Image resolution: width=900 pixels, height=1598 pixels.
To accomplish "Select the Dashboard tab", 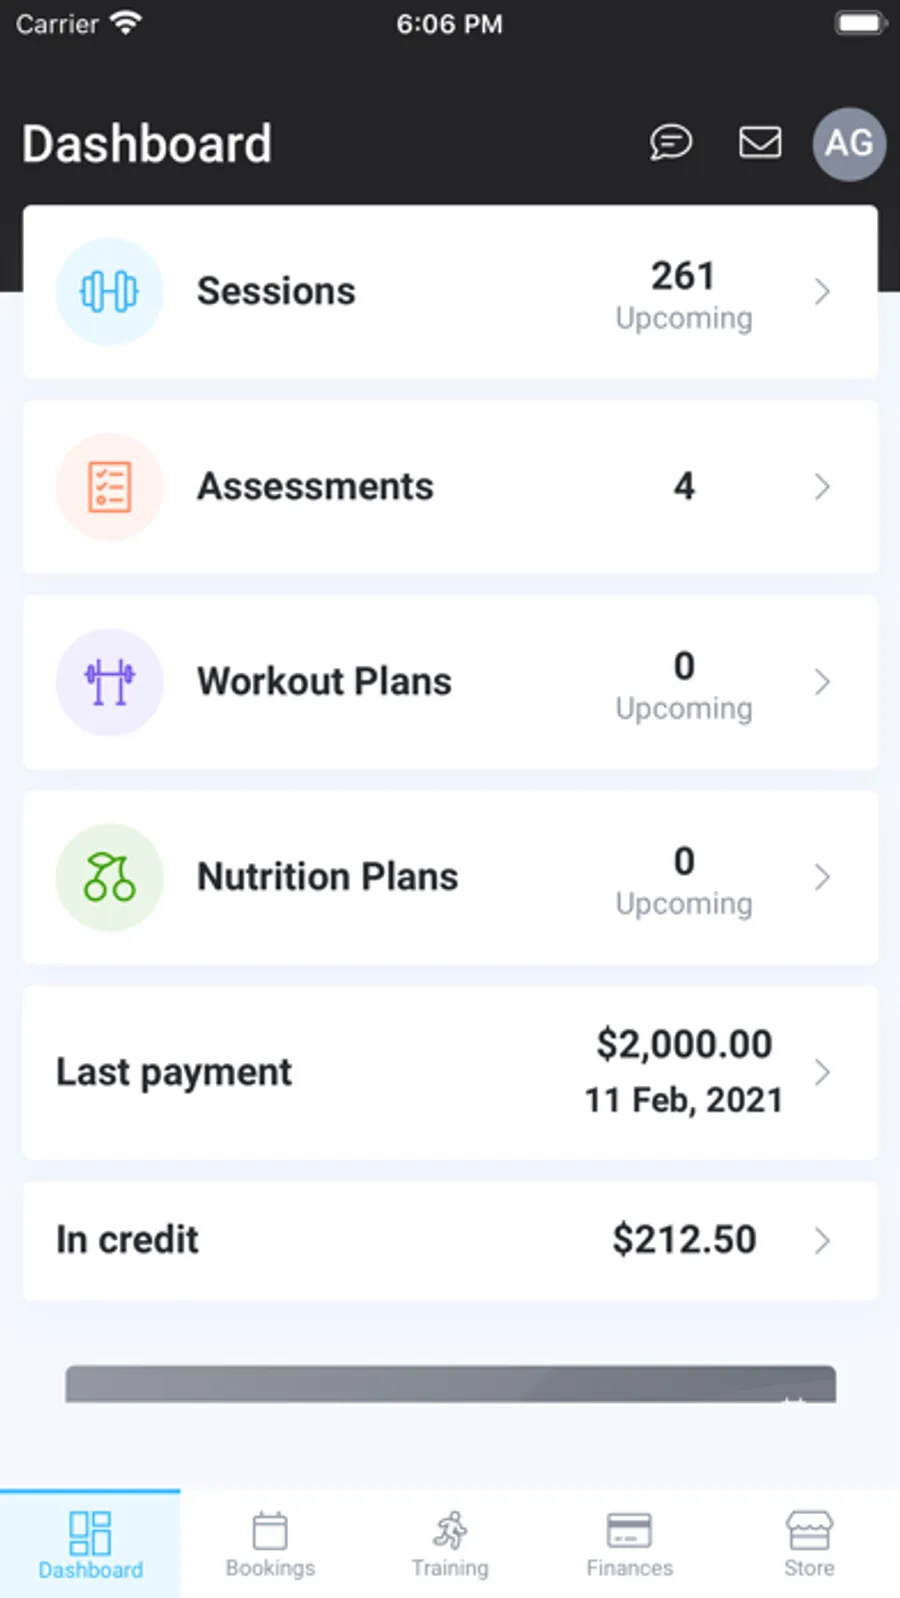I will point(90,1544).
